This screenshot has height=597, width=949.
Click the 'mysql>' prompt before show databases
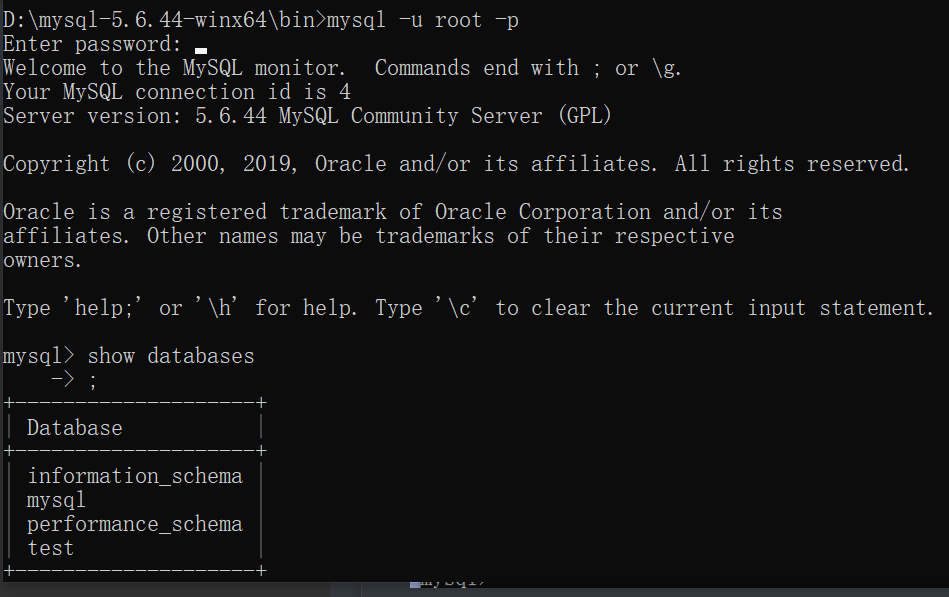pos(39,356)
